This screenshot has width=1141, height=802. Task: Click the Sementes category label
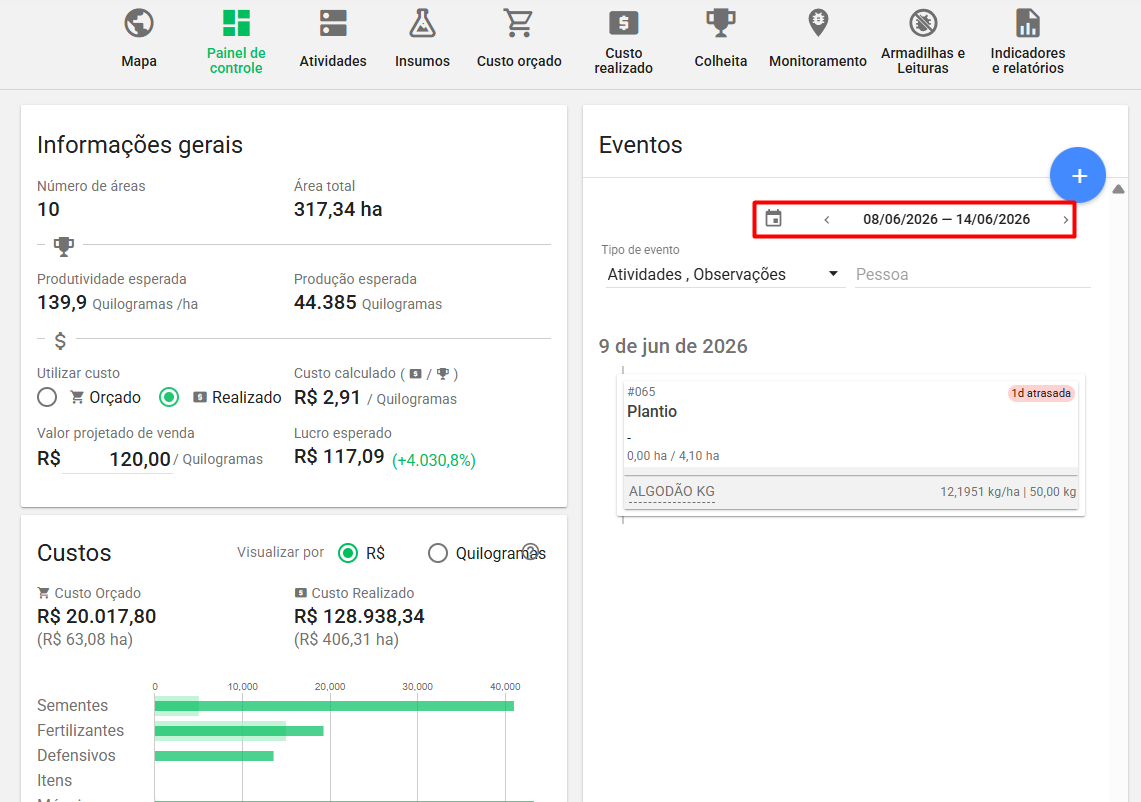pos(73,705)
